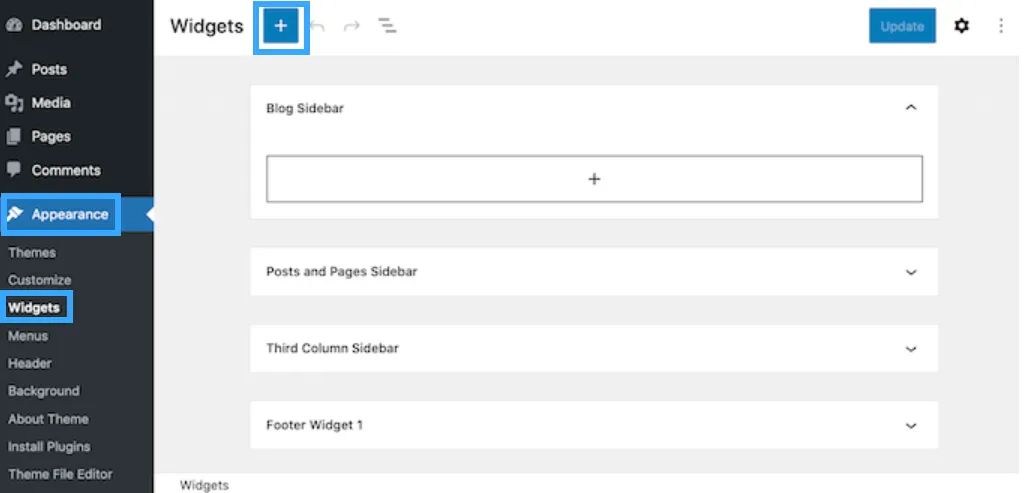
Task: Click the Pages icon in sidebar
Action: click(14, 136)
